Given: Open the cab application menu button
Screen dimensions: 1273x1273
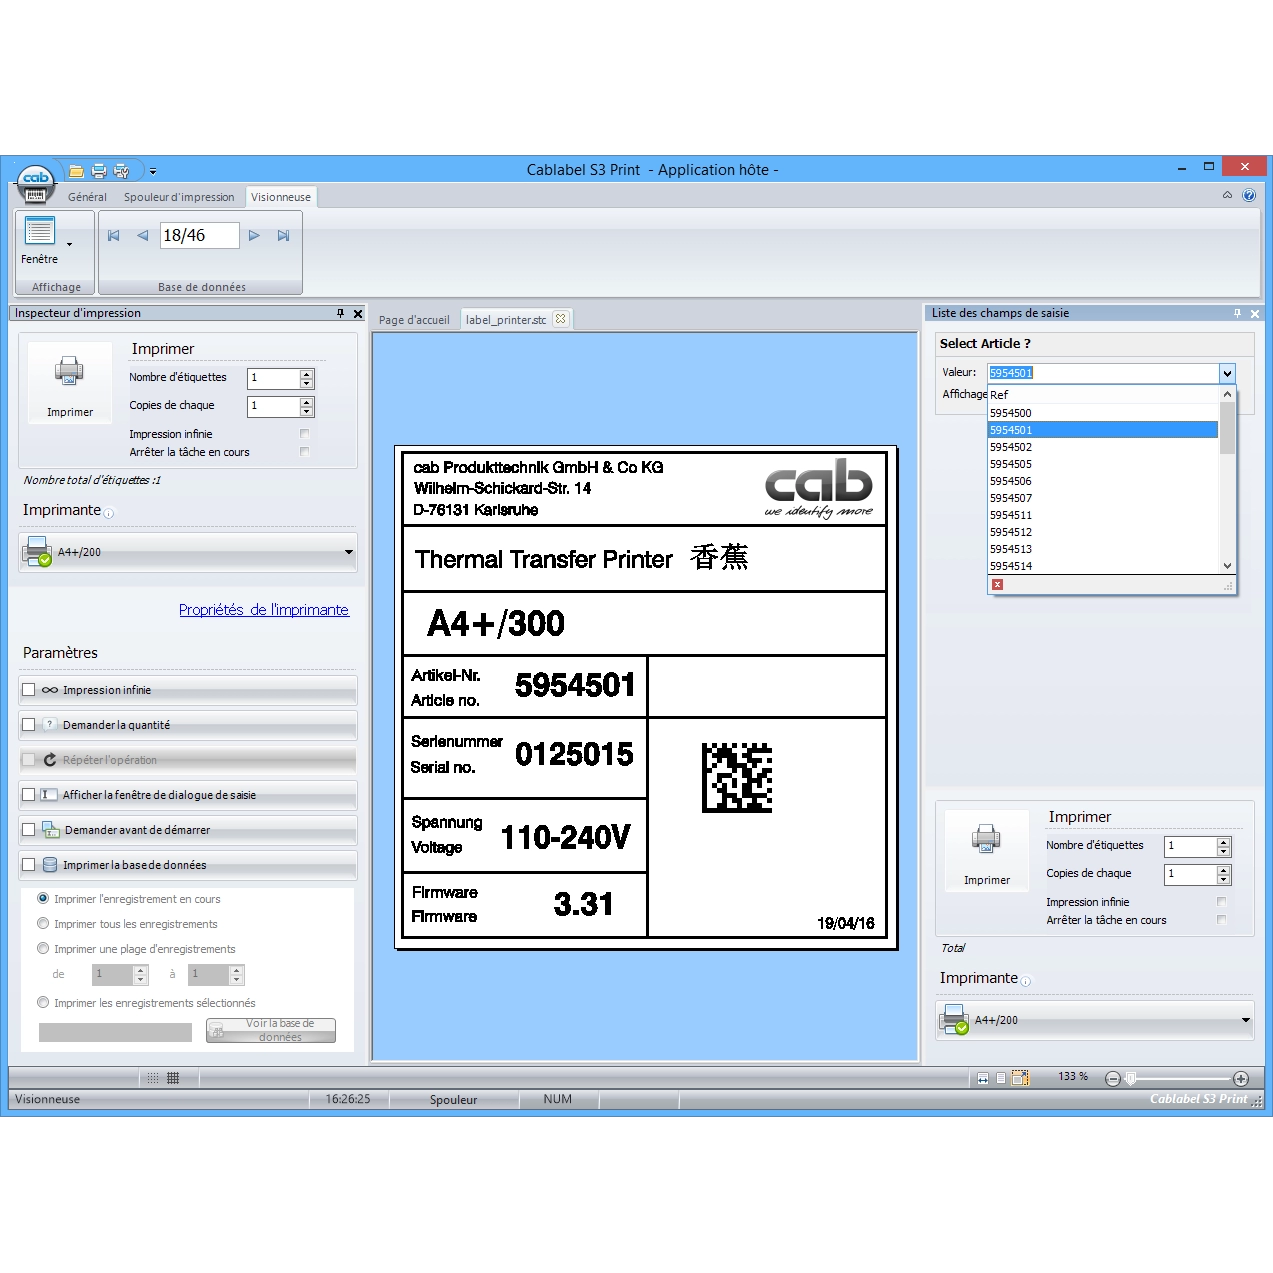Looking at the screenshot, I should (x=35, y=183).
